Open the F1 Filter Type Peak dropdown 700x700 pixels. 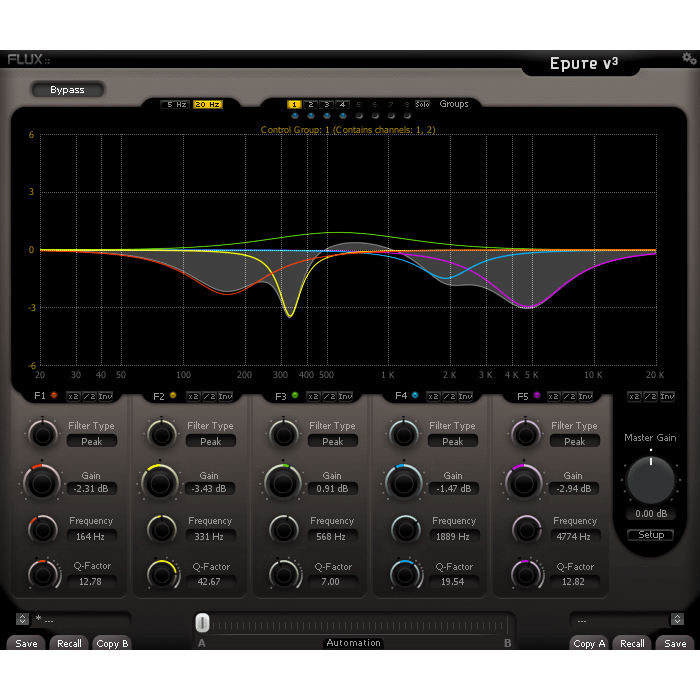pos(92,441)
